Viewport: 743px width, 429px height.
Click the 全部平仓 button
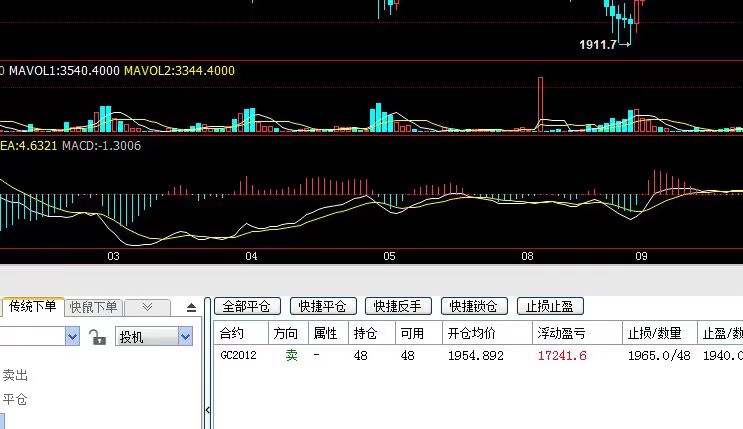coord(247,306)
